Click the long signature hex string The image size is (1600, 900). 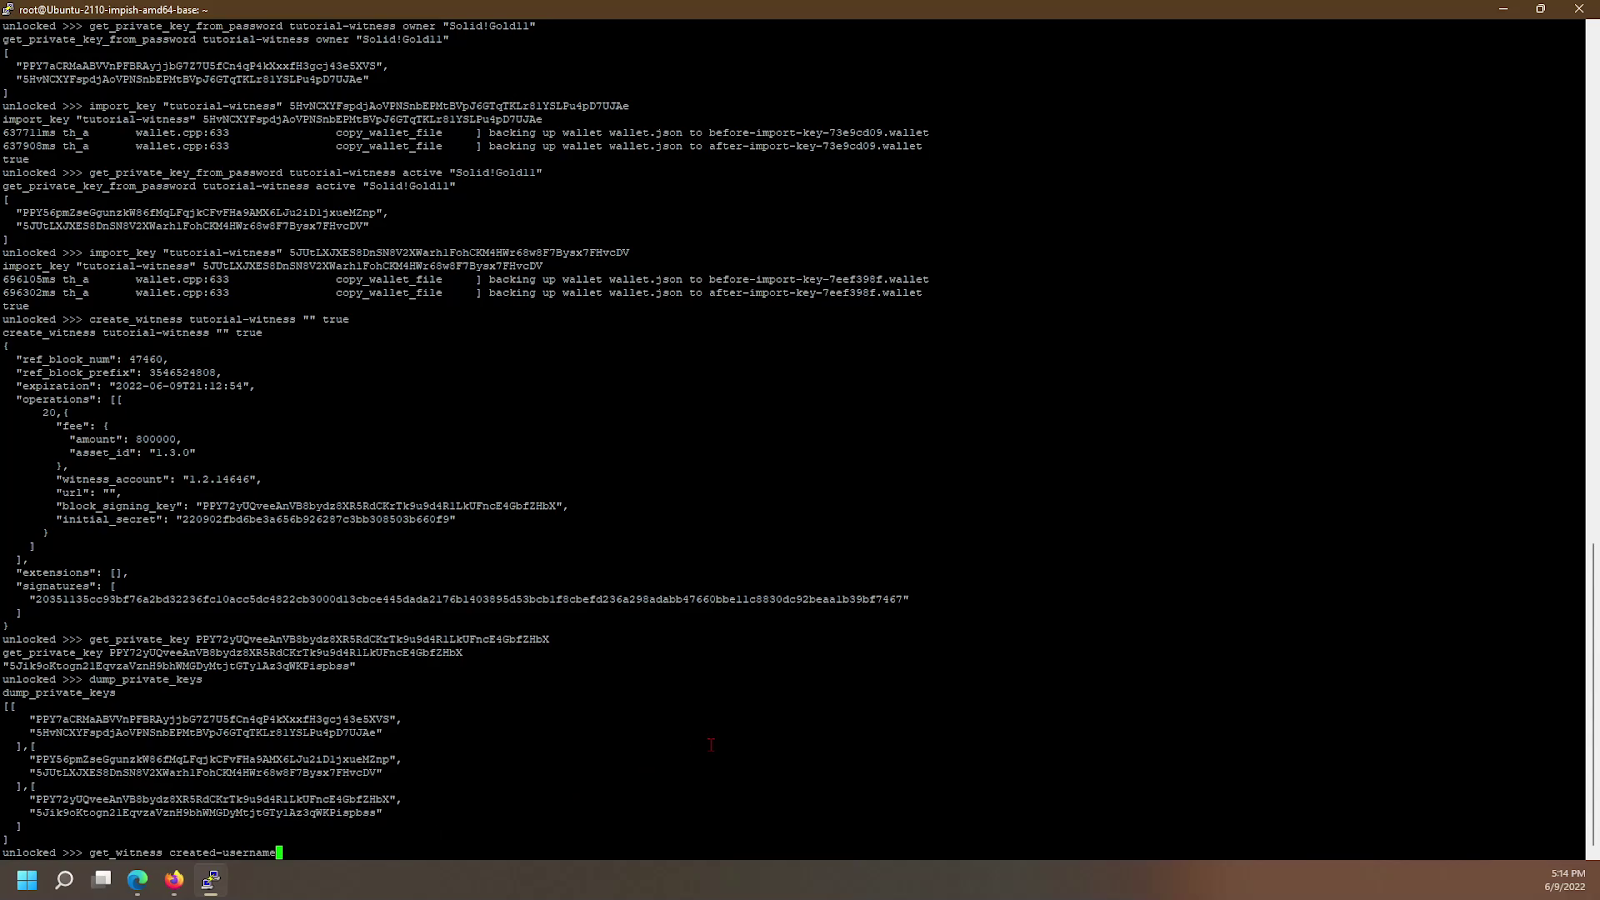[x=469, y=600]
